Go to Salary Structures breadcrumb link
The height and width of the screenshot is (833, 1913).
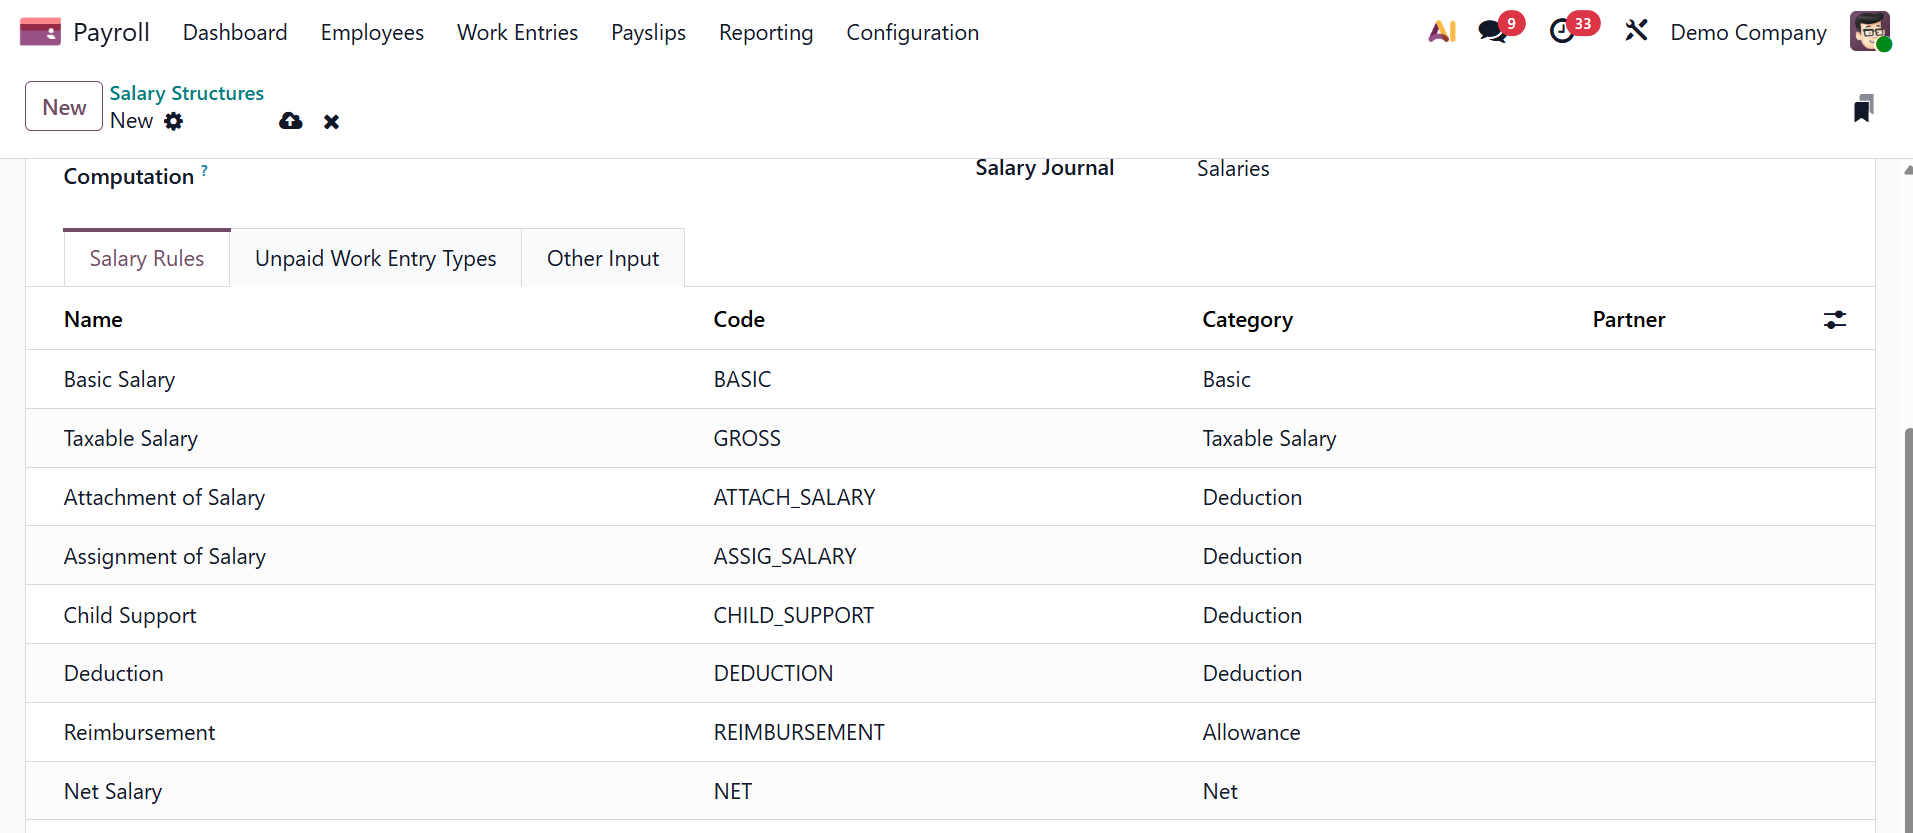[x=187, y=93]
